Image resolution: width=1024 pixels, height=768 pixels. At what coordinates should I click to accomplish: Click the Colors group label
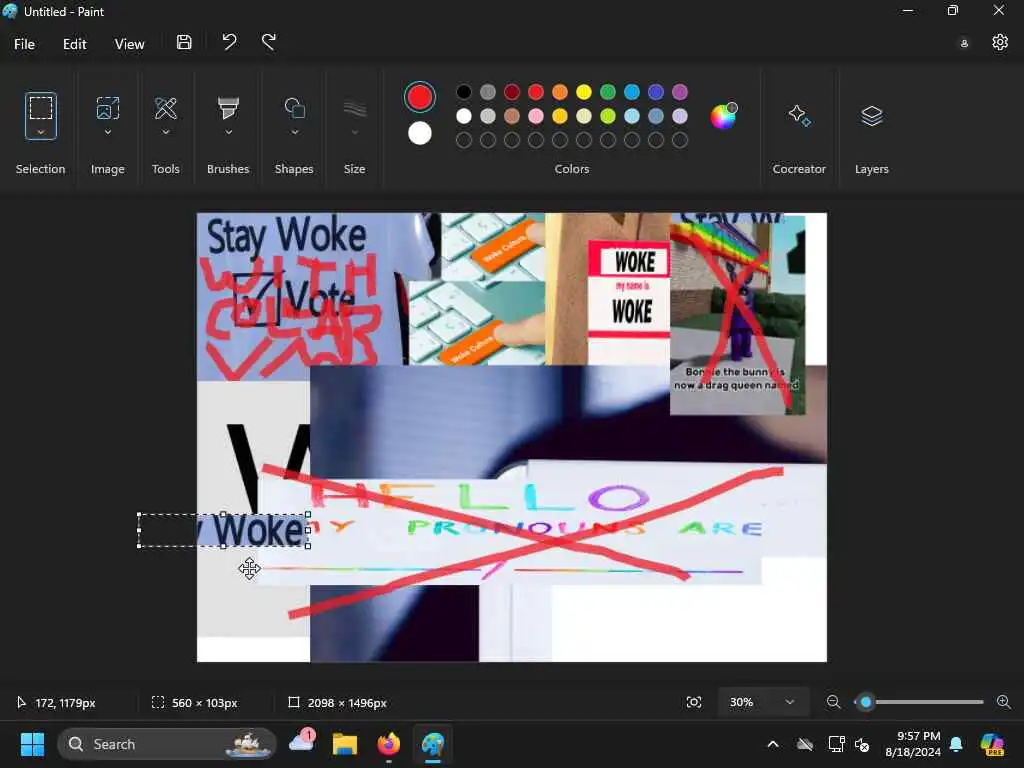(572, 169)
